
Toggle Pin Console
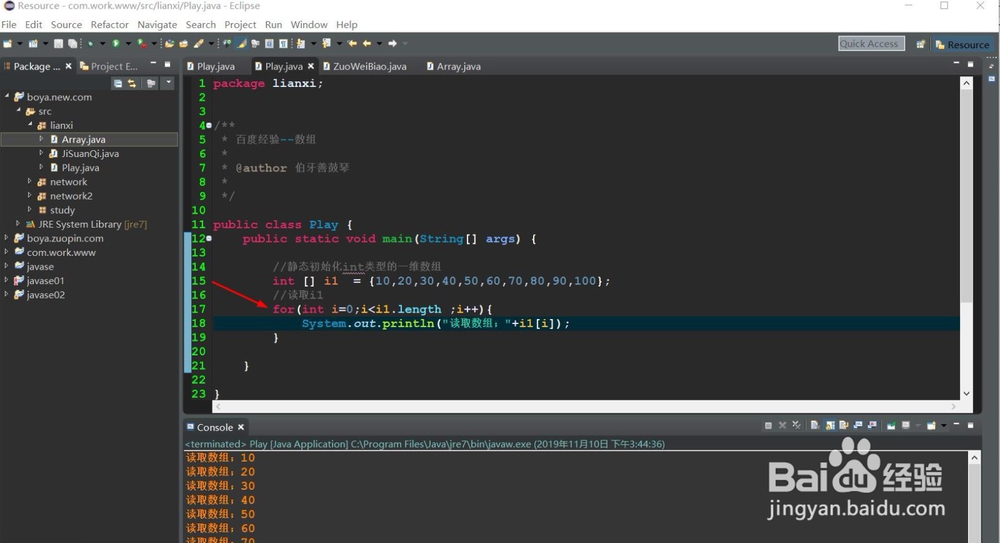pyautogui.click(x=891, y=425)
